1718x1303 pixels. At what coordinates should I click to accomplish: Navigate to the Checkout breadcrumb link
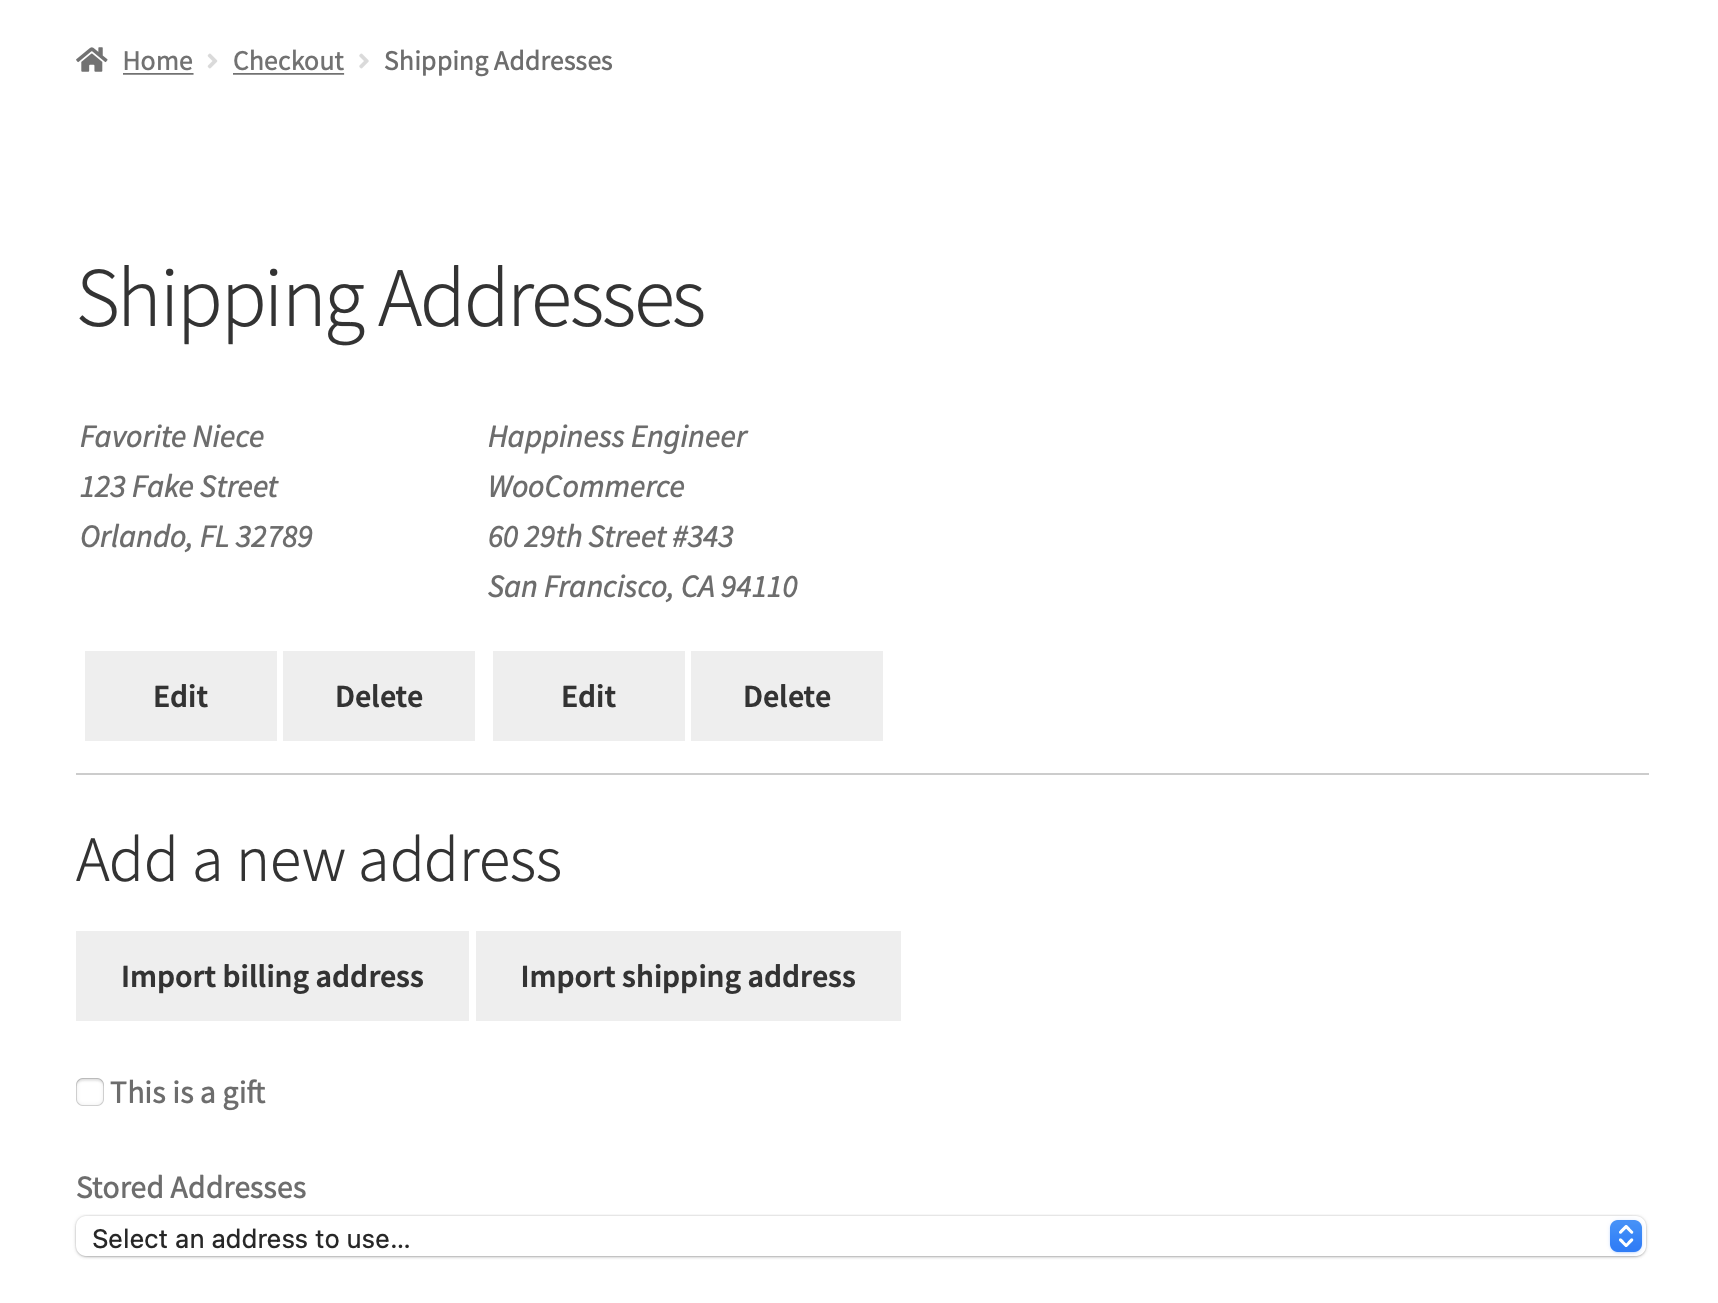click(x=288, y=60)
